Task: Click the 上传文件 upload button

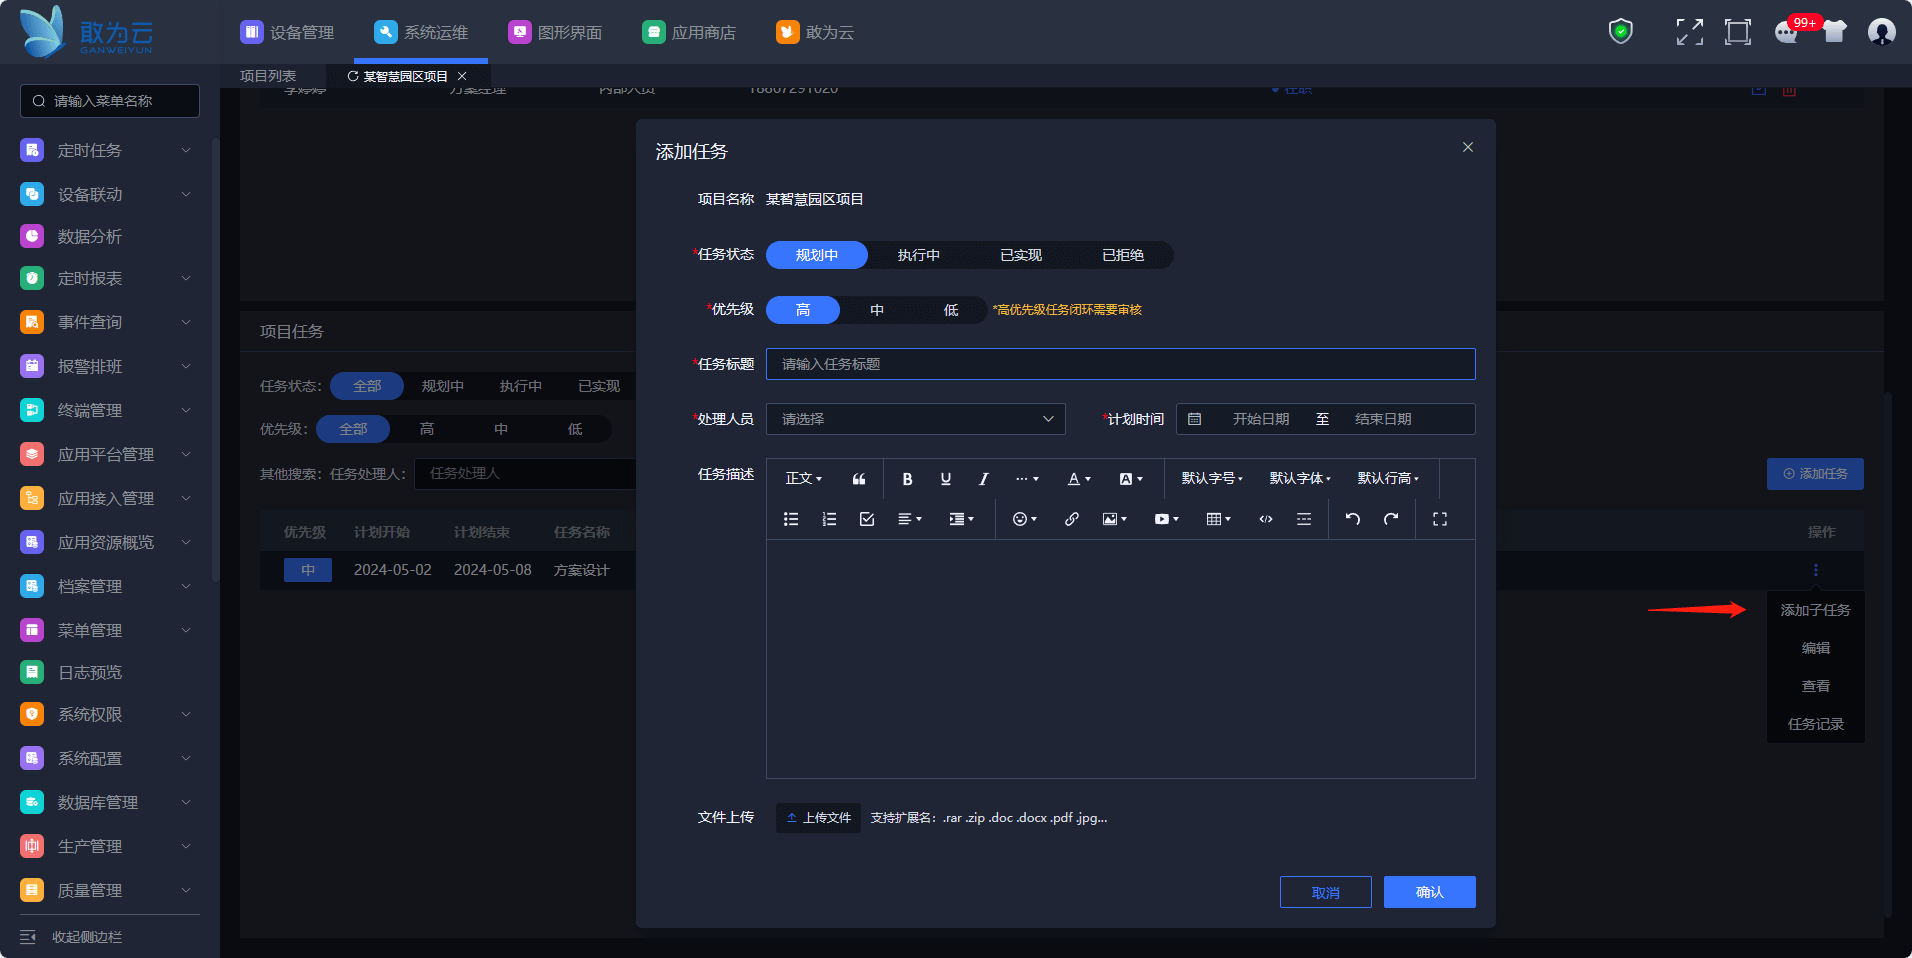Action: [818, 818]
